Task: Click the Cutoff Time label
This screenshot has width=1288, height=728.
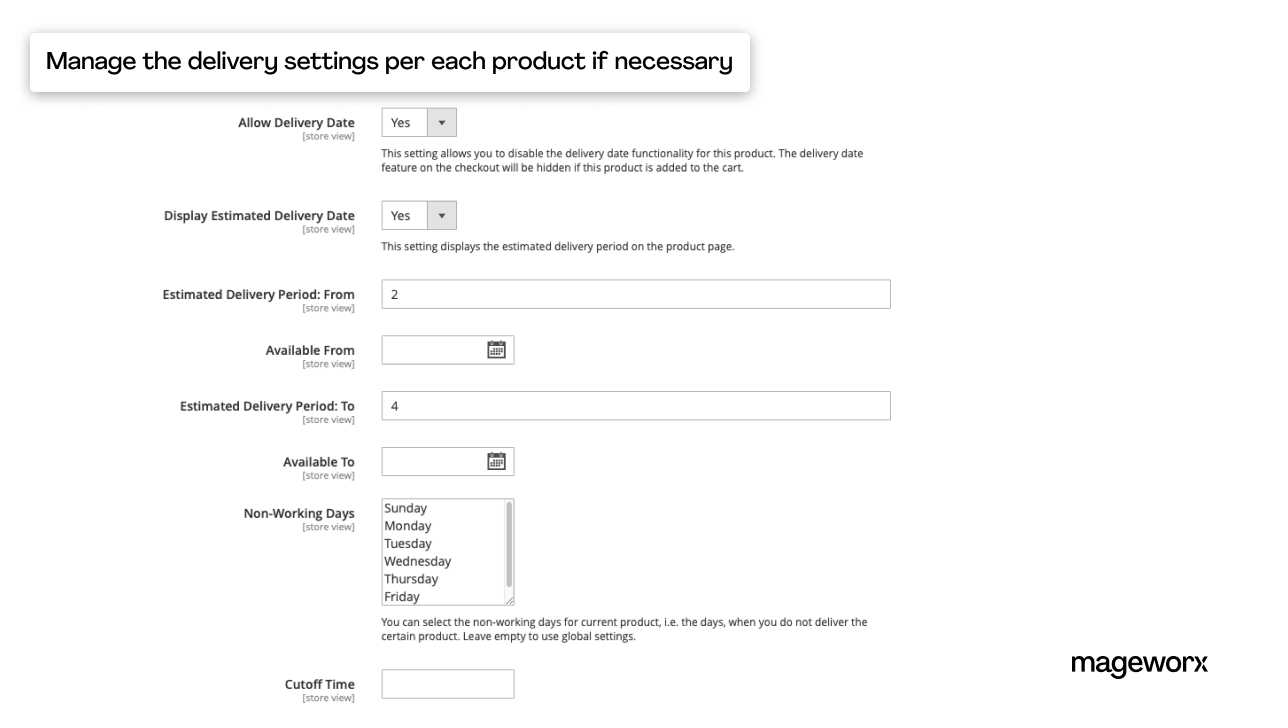Action: 319,685
